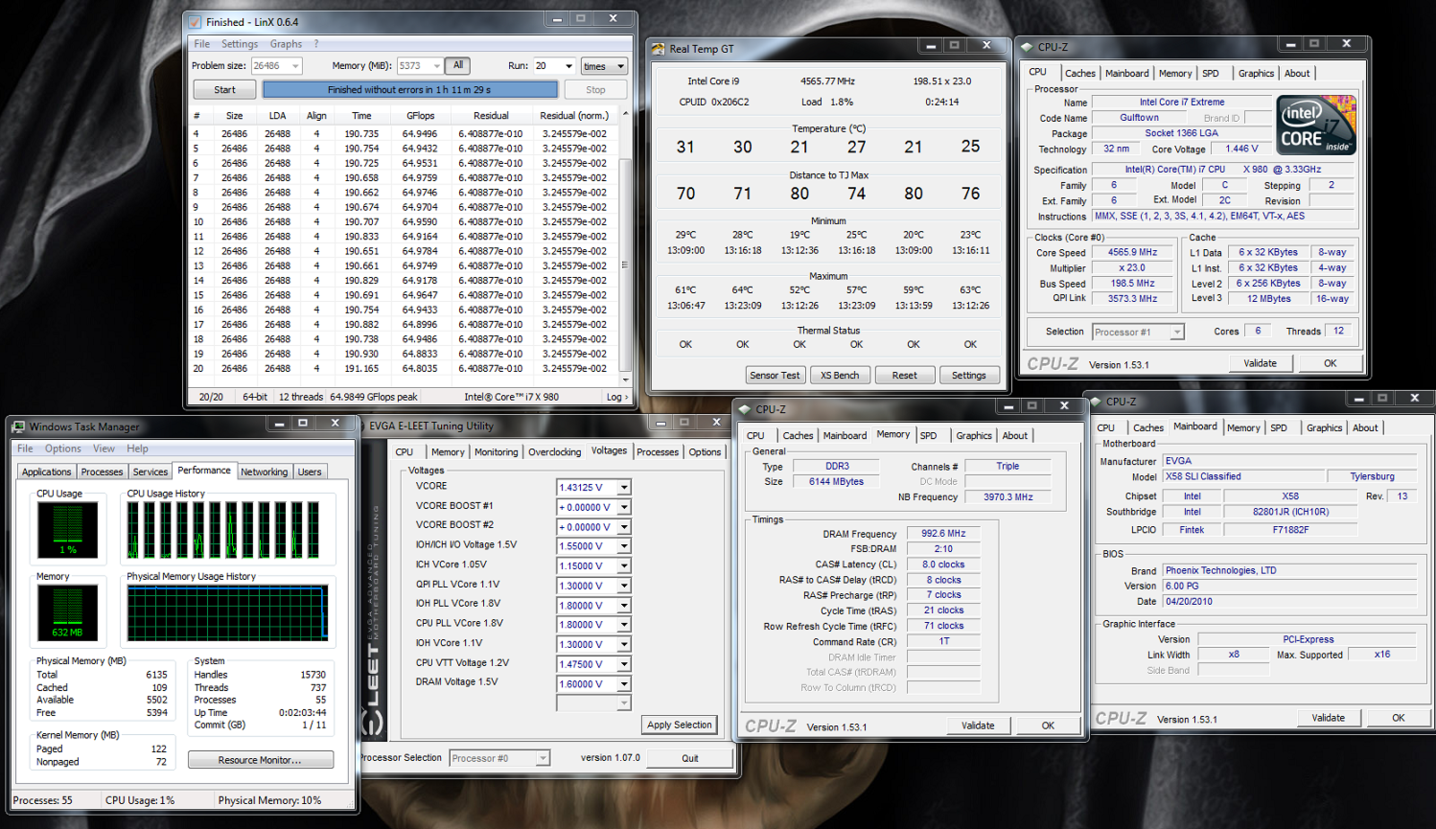The image size is (1436, 829).
Task: Click Validate in the CPU-Z Memory window
Action: 978,726
